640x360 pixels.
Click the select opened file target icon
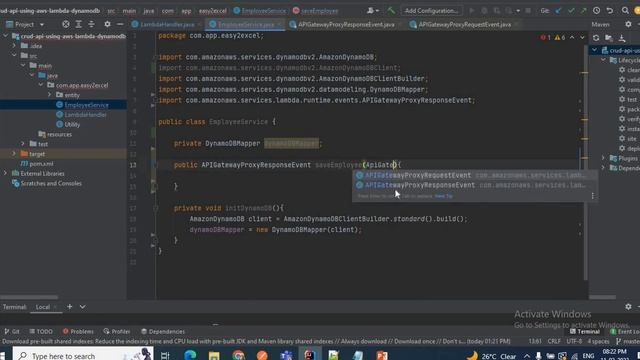tap(65, 24)
